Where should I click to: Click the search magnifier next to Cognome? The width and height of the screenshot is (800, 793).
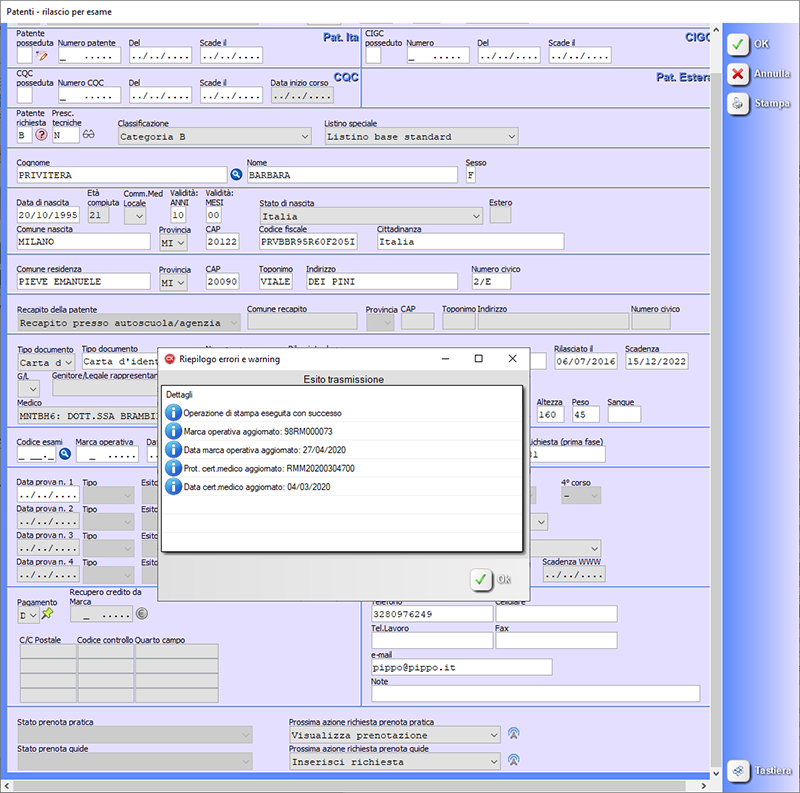[237, 175]
